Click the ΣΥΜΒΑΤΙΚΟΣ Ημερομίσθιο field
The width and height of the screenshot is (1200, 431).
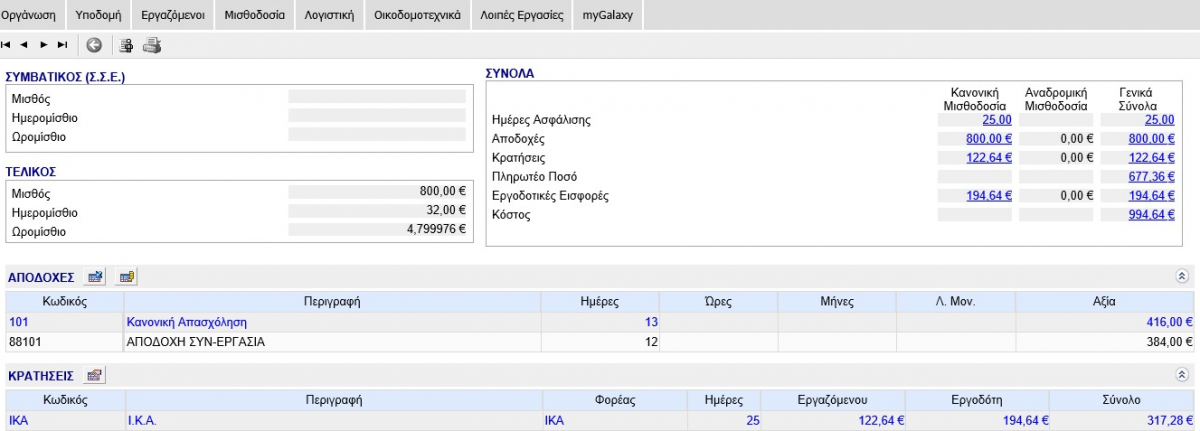point(377,116)
